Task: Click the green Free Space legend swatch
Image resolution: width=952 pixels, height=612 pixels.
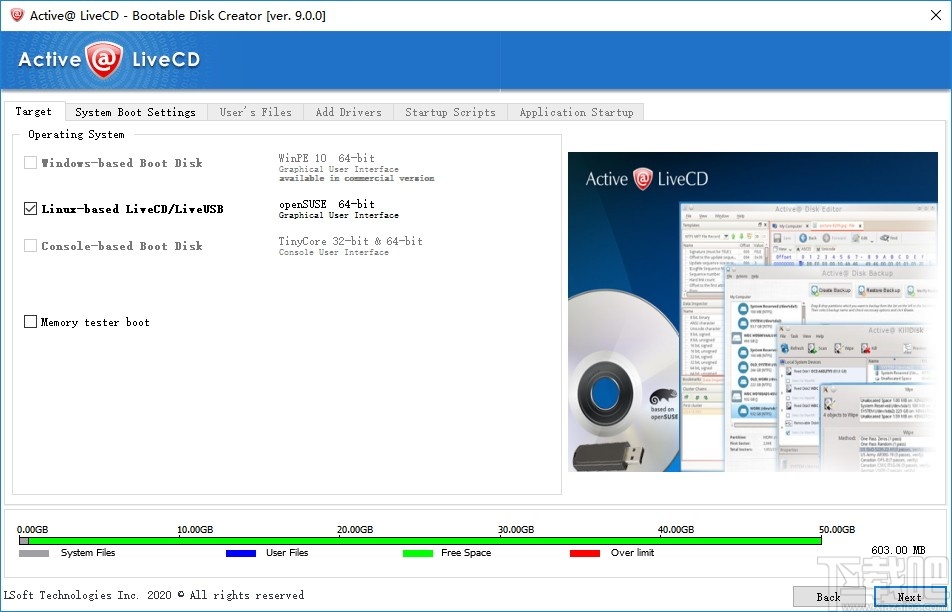Action: 418,553
